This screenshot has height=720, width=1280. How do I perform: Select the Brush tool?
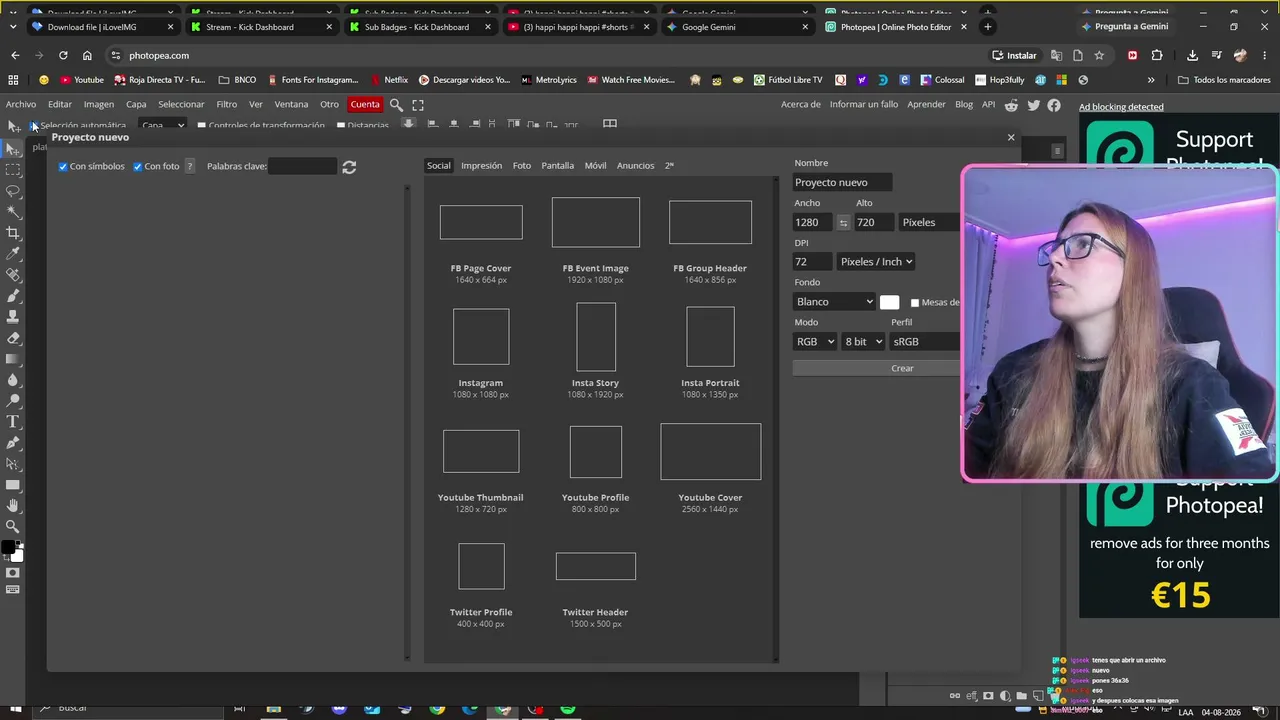click(x=13, y=296)
